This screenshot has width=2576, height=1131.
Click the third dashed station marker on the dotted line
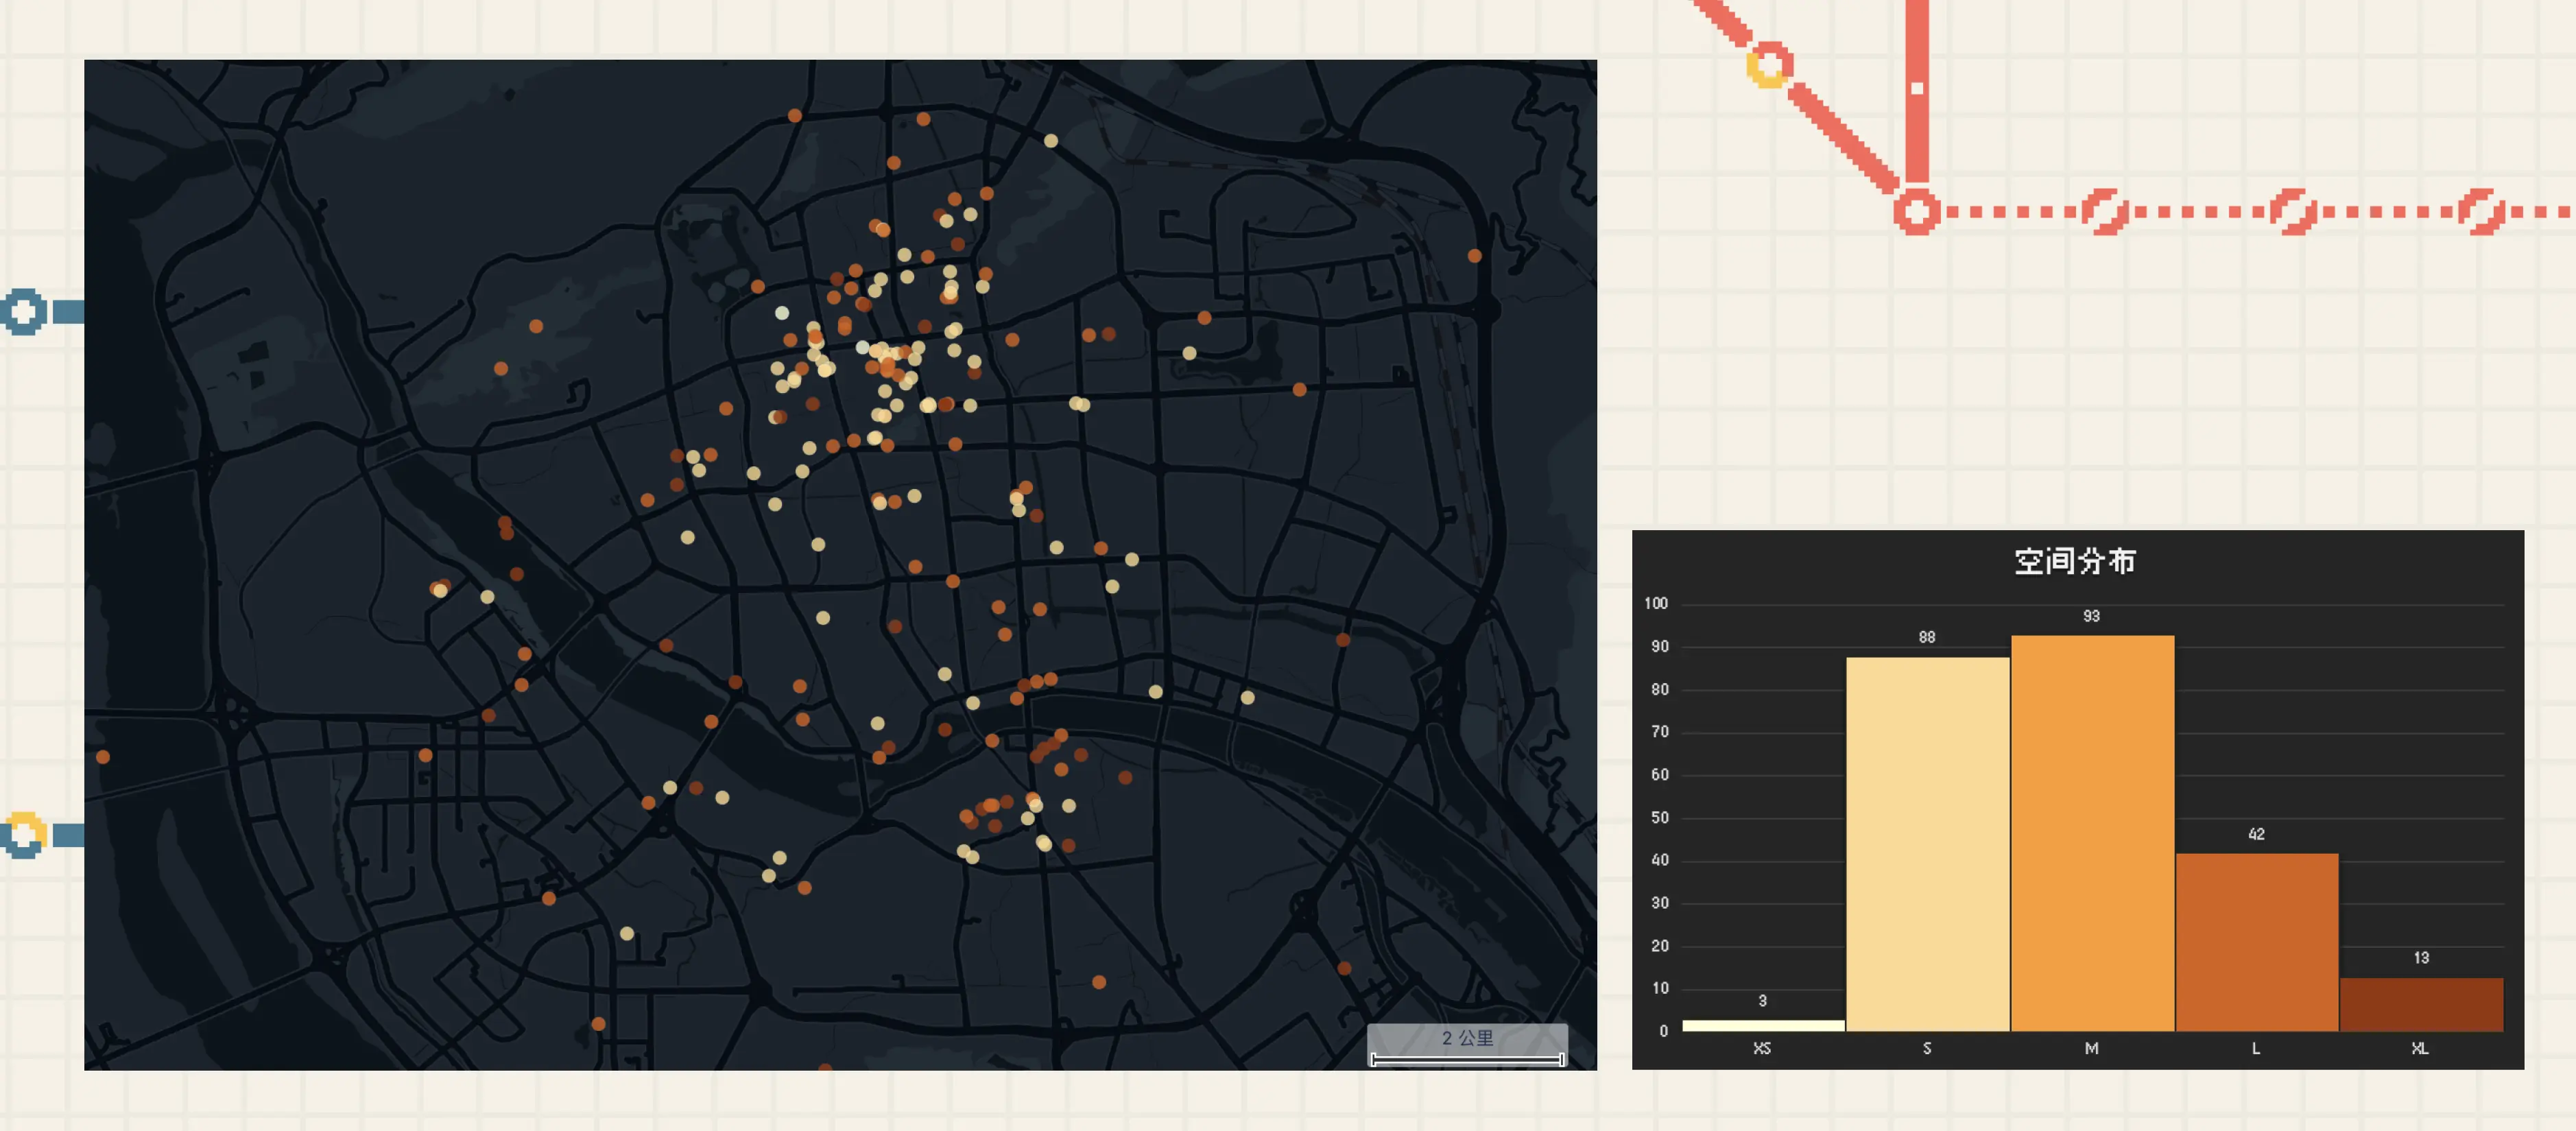(x=2481, y=212)
